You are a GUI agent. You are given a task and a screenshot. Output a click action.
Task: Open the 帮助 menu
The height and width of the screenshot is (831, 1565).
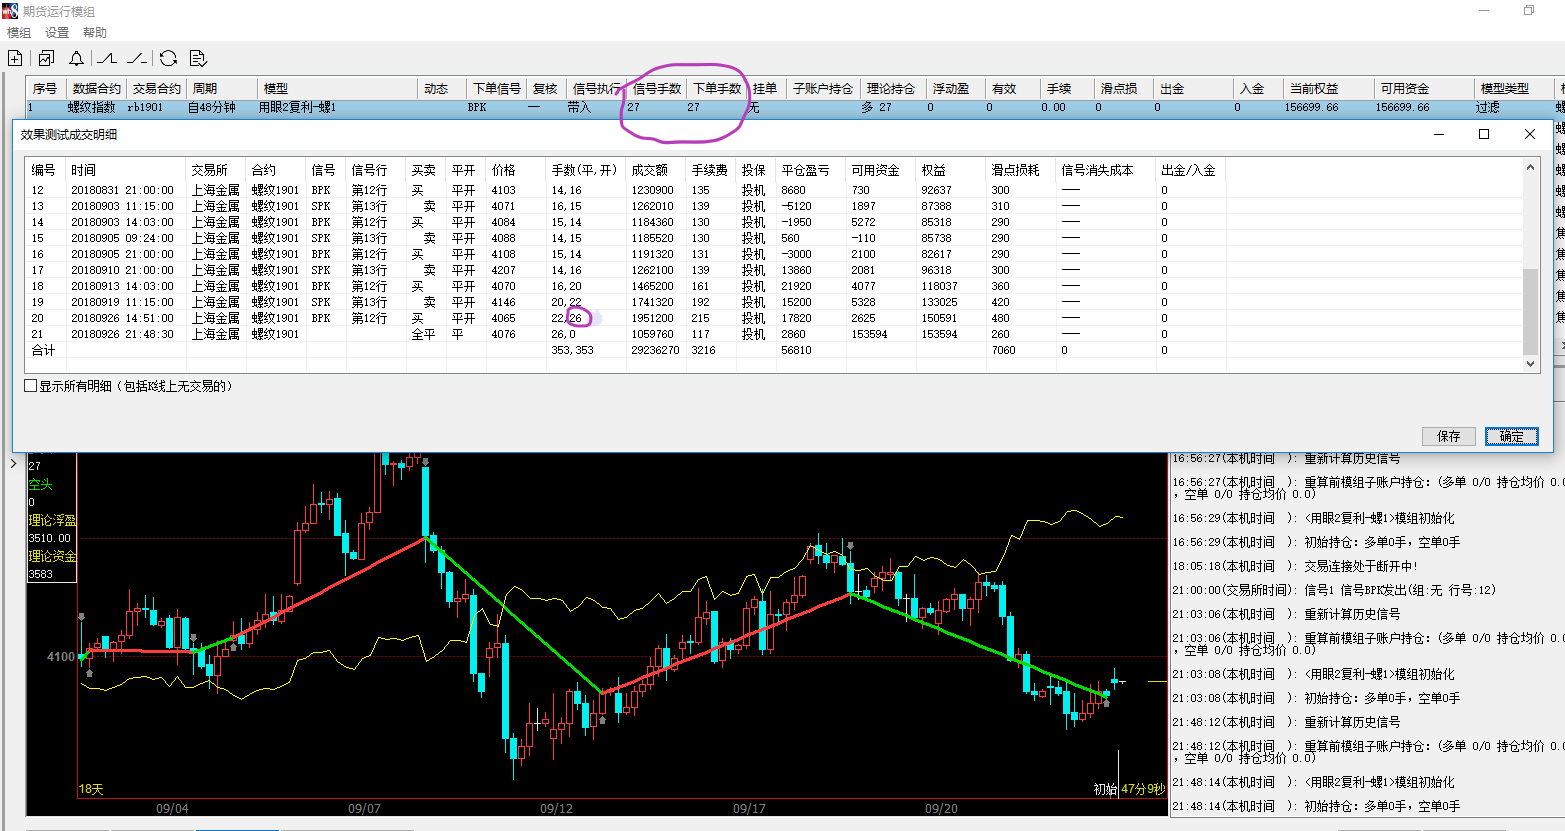95,33
